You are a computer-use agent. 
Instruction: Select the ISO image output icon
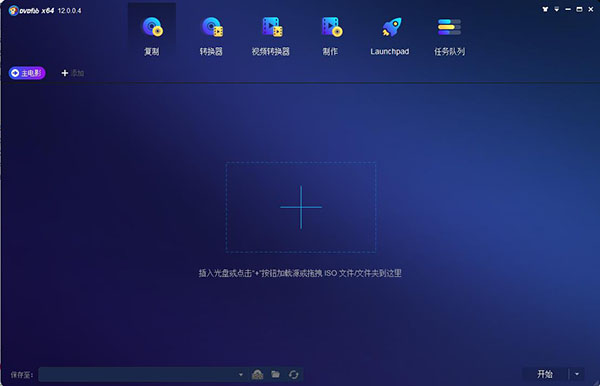[258, 374]
